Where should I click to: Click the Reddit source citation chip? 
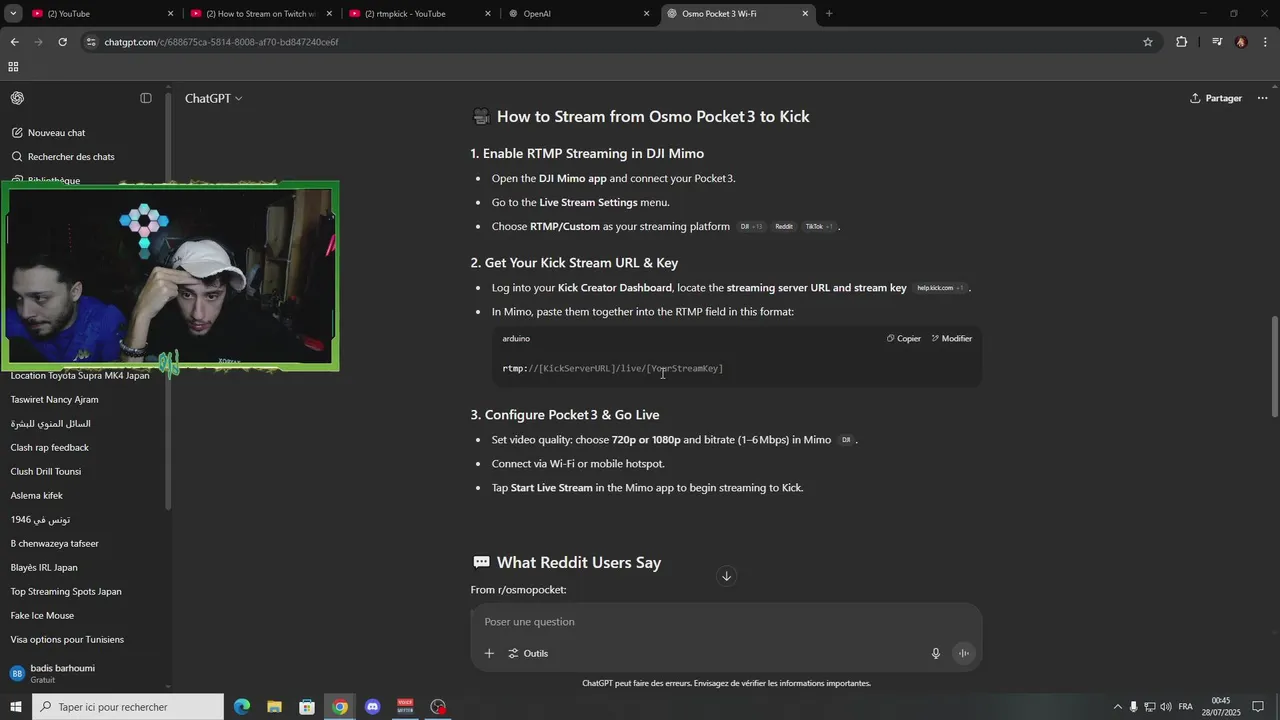[784, 227]
